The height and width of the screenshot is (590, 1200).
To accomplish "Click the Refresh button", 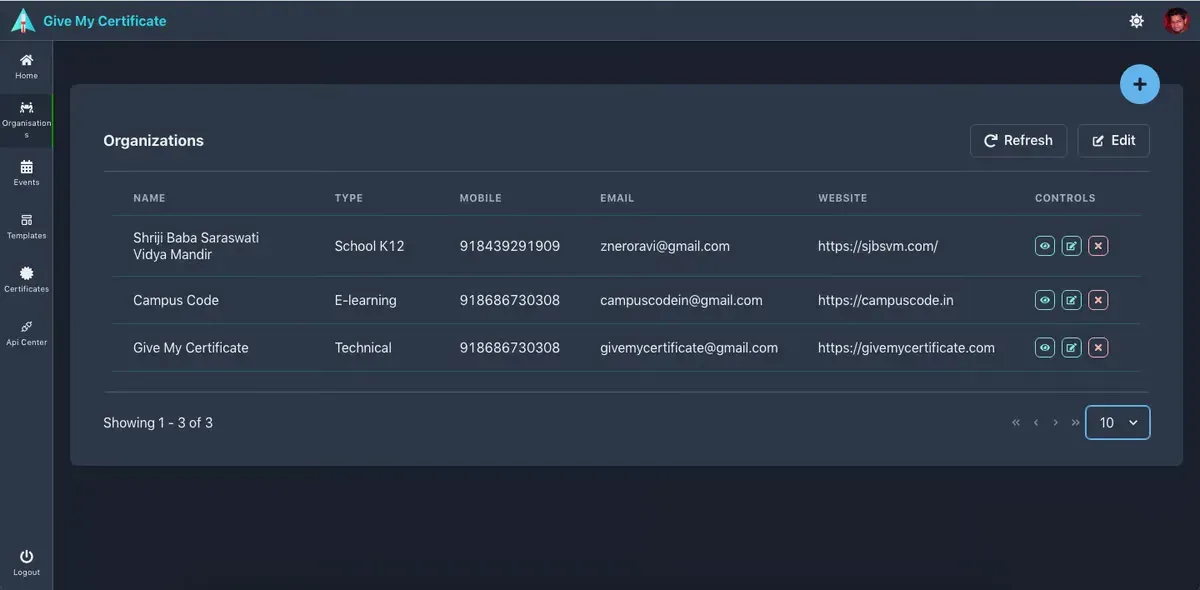I will [x=1018, y=141].
